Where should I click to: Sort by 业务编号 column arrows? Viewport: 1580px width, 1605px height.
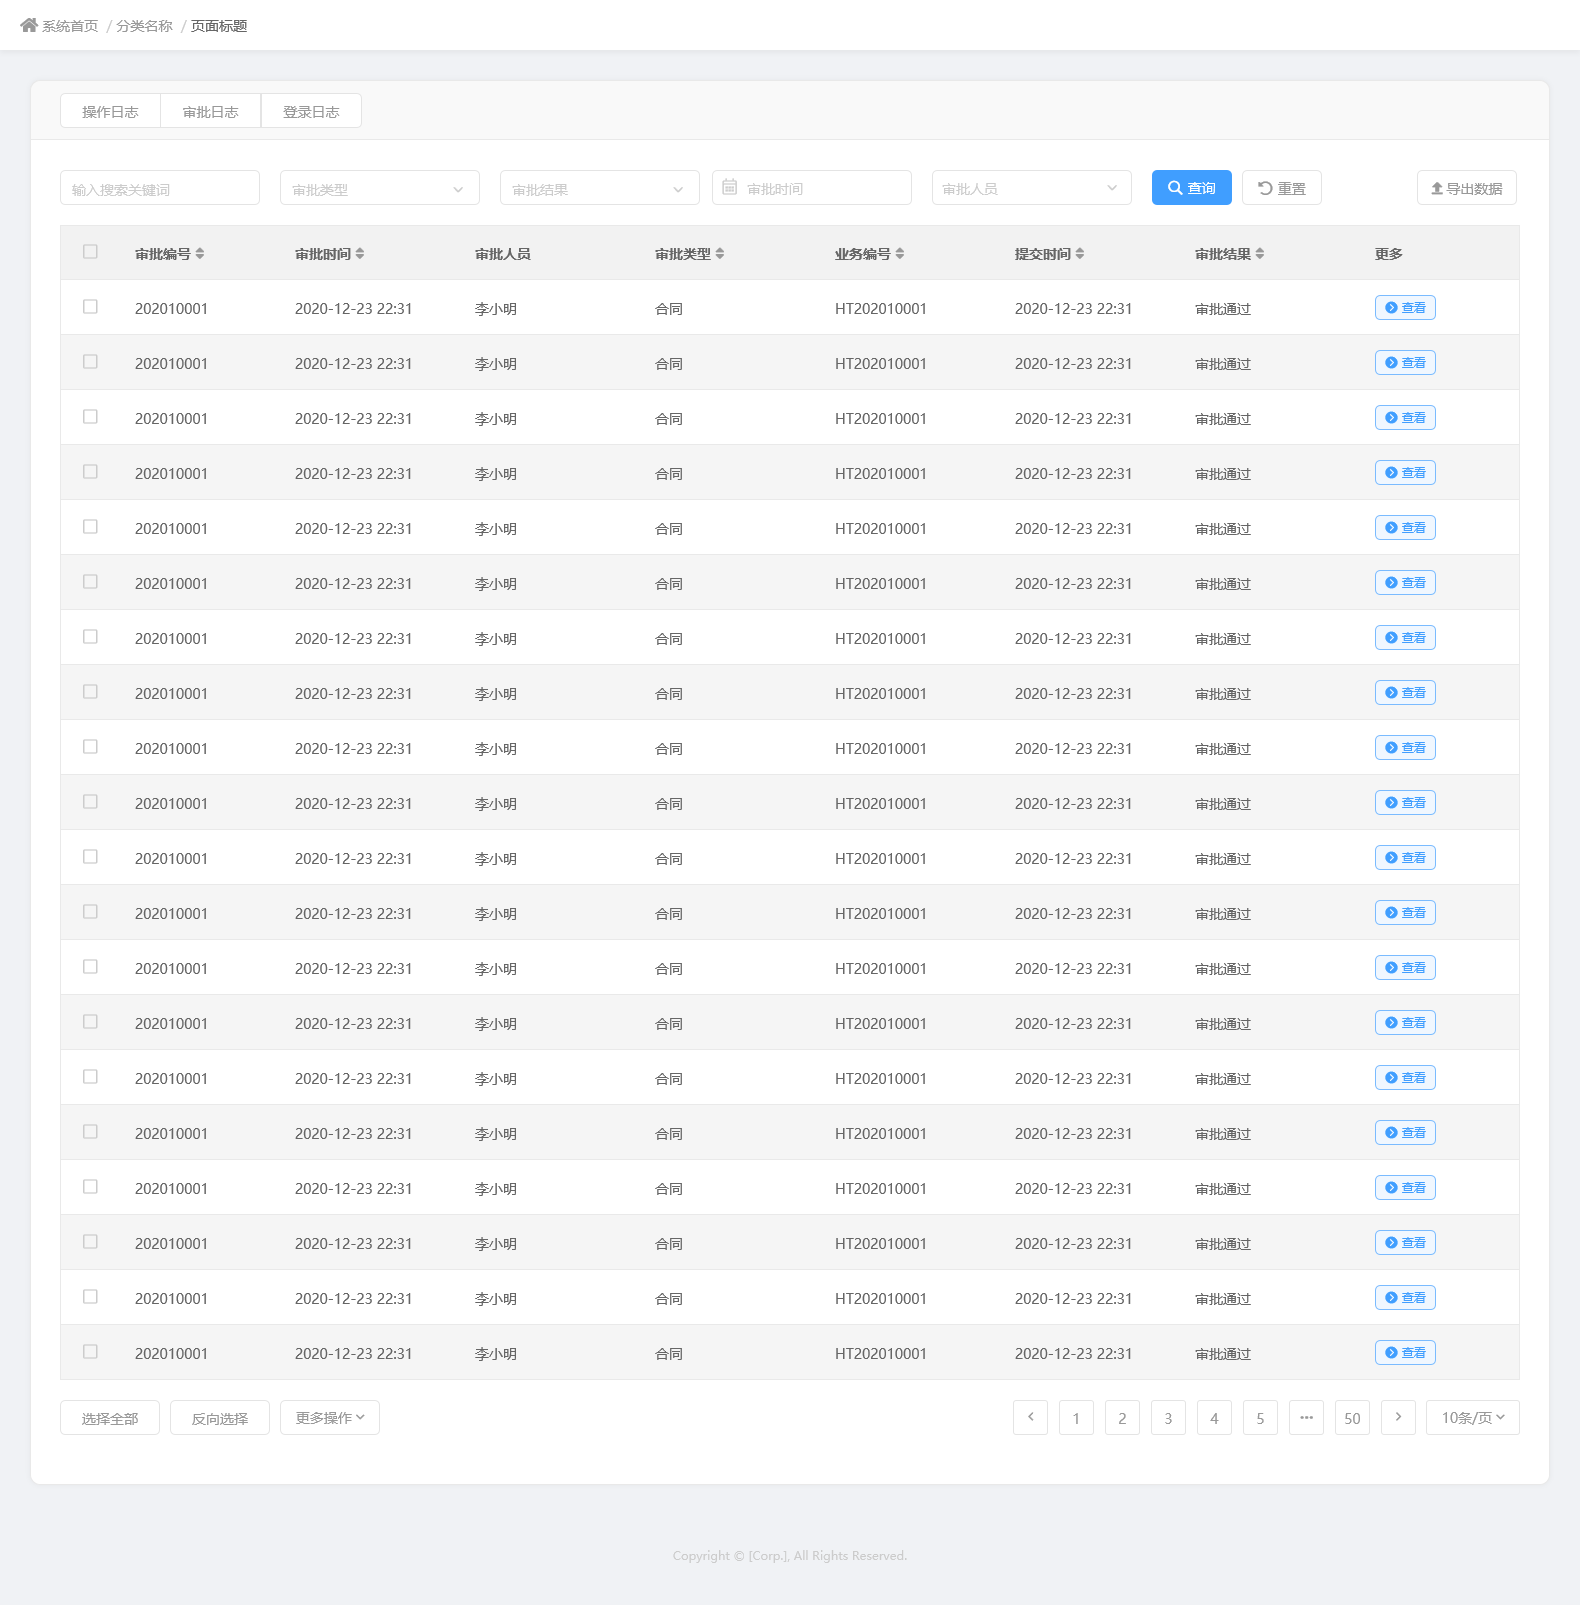click(900, 254)
